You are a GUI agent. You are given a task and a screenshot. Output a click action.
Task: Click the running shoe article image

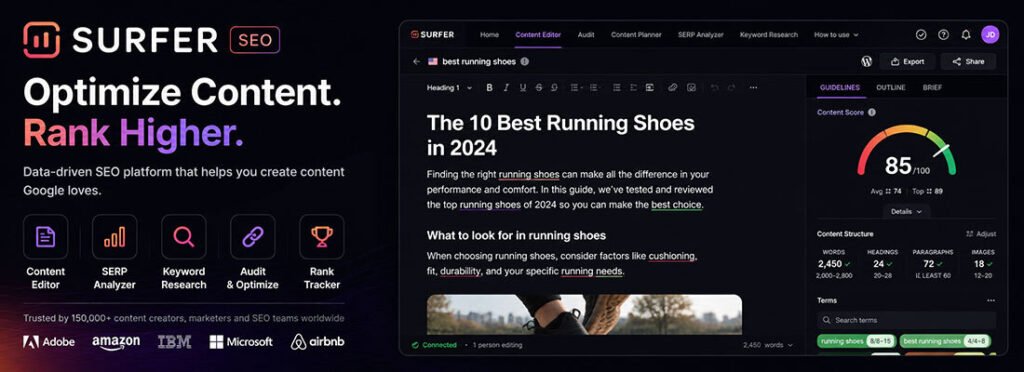[x=584, y=315]
